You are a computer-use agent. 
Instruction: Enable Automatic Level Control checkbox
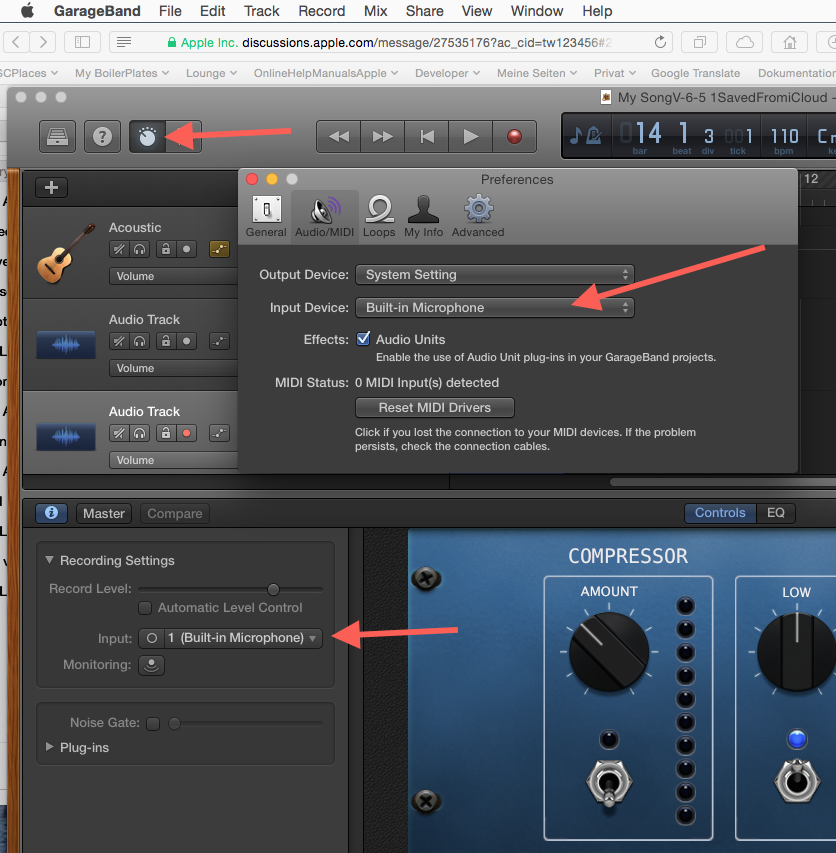(x=145, y=608)
